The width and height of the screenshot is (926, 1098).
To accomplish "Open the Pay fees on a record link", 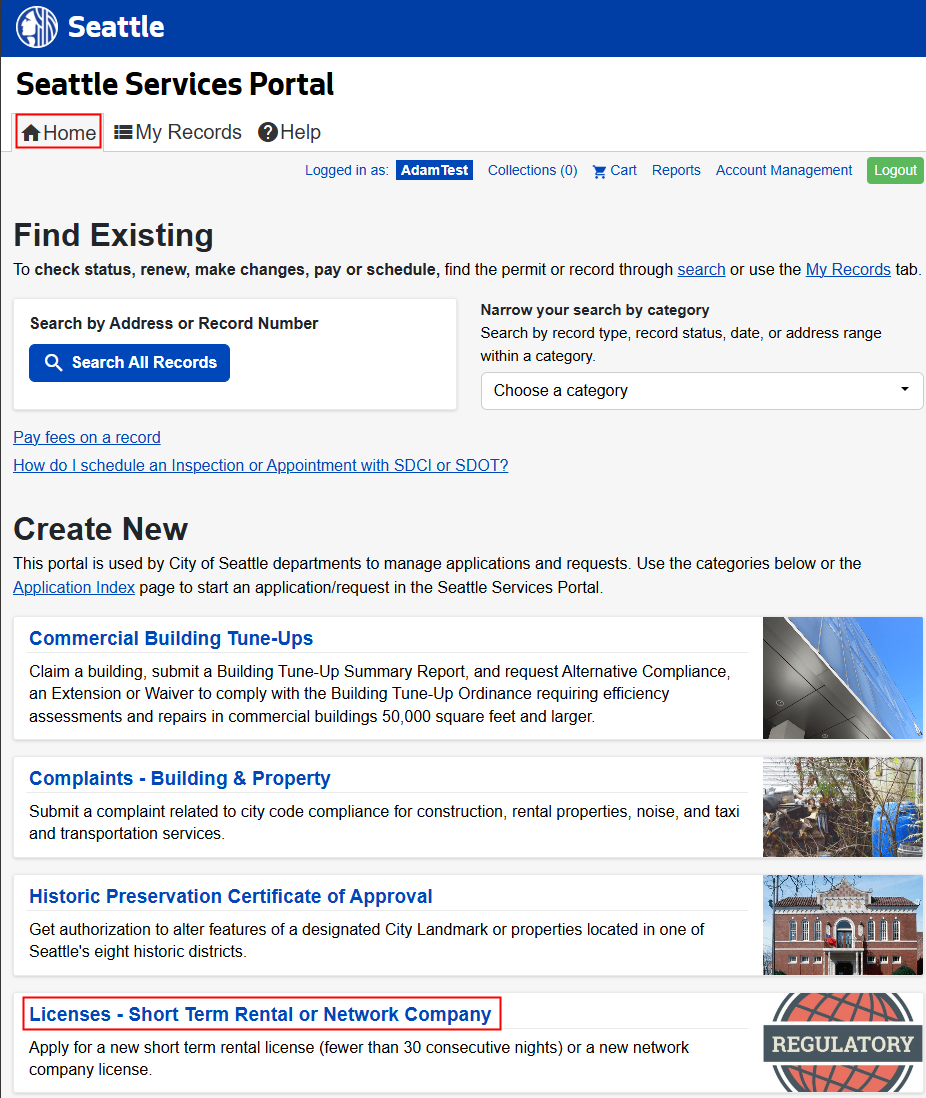I will [86, 437].
